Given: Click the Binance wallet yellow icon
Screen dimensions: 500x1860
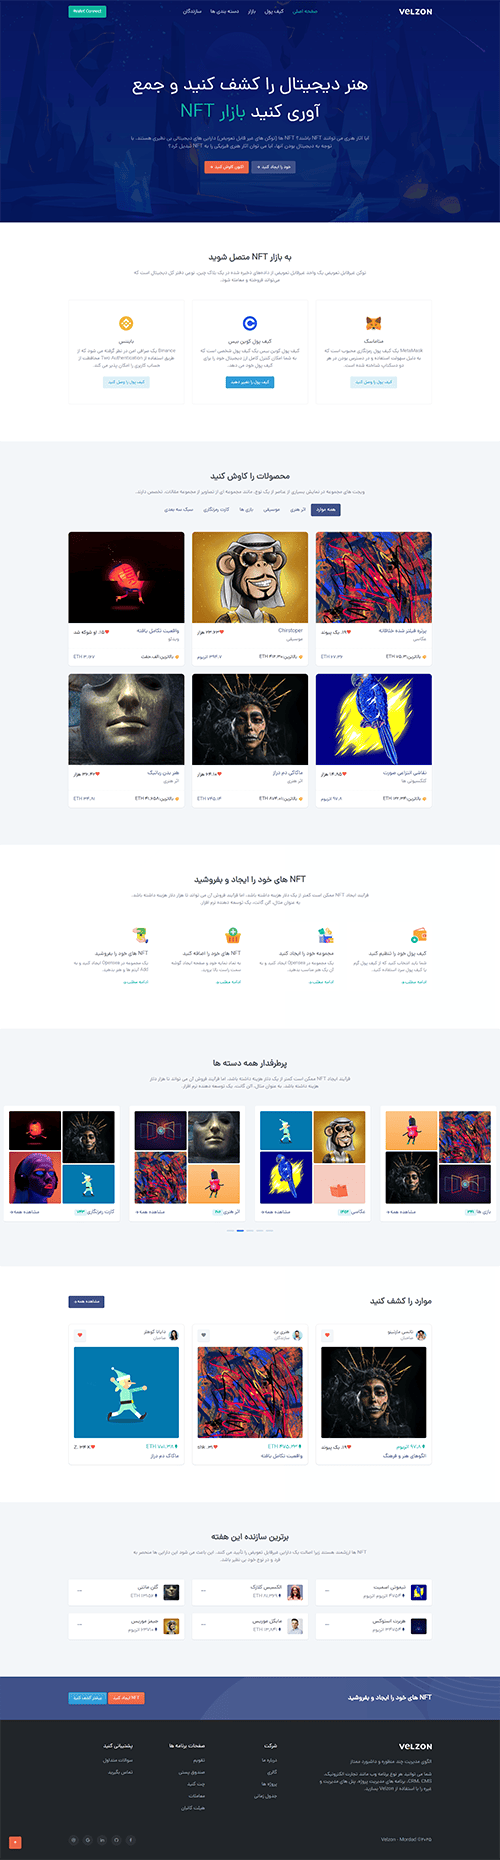Looking at the screenshot, I should (x=126, y=324).
